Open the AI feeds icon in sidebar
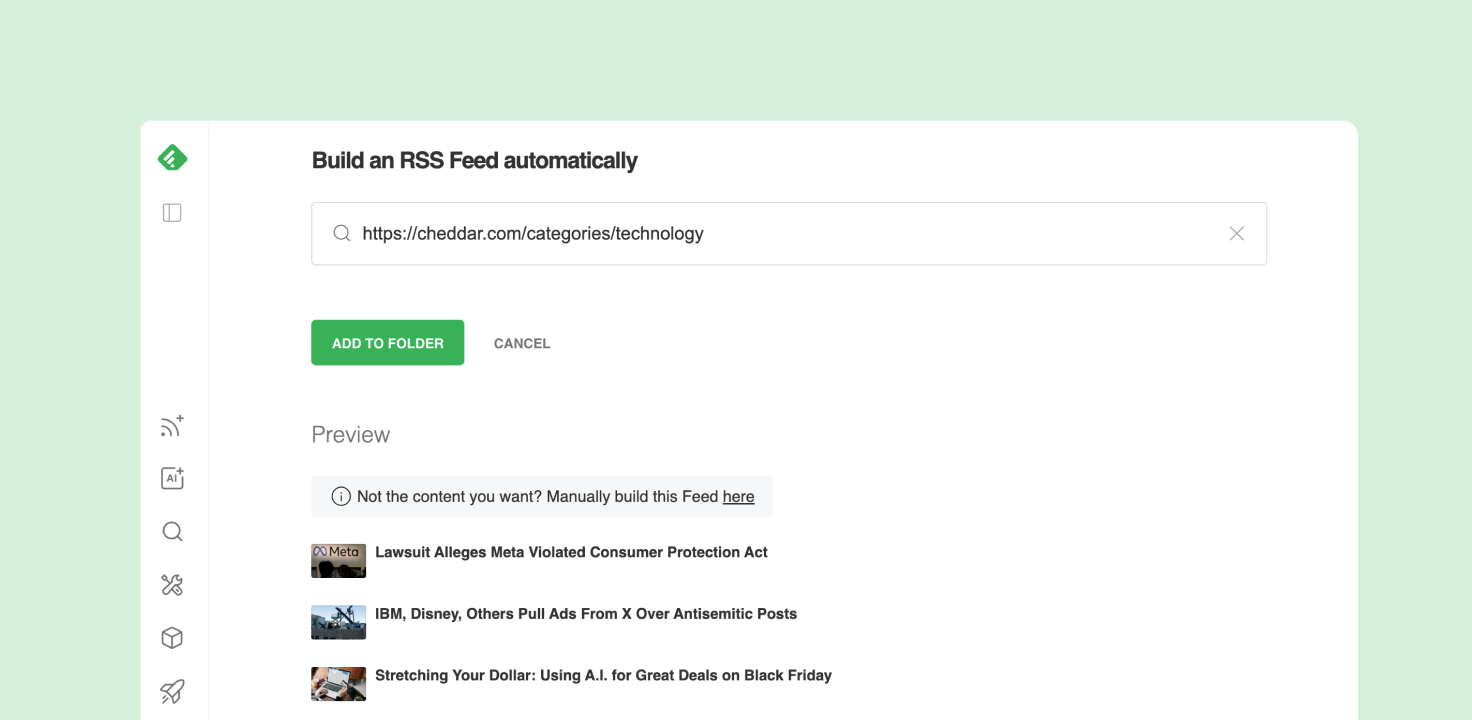The image size is (1472, 720). click(172, 478)
